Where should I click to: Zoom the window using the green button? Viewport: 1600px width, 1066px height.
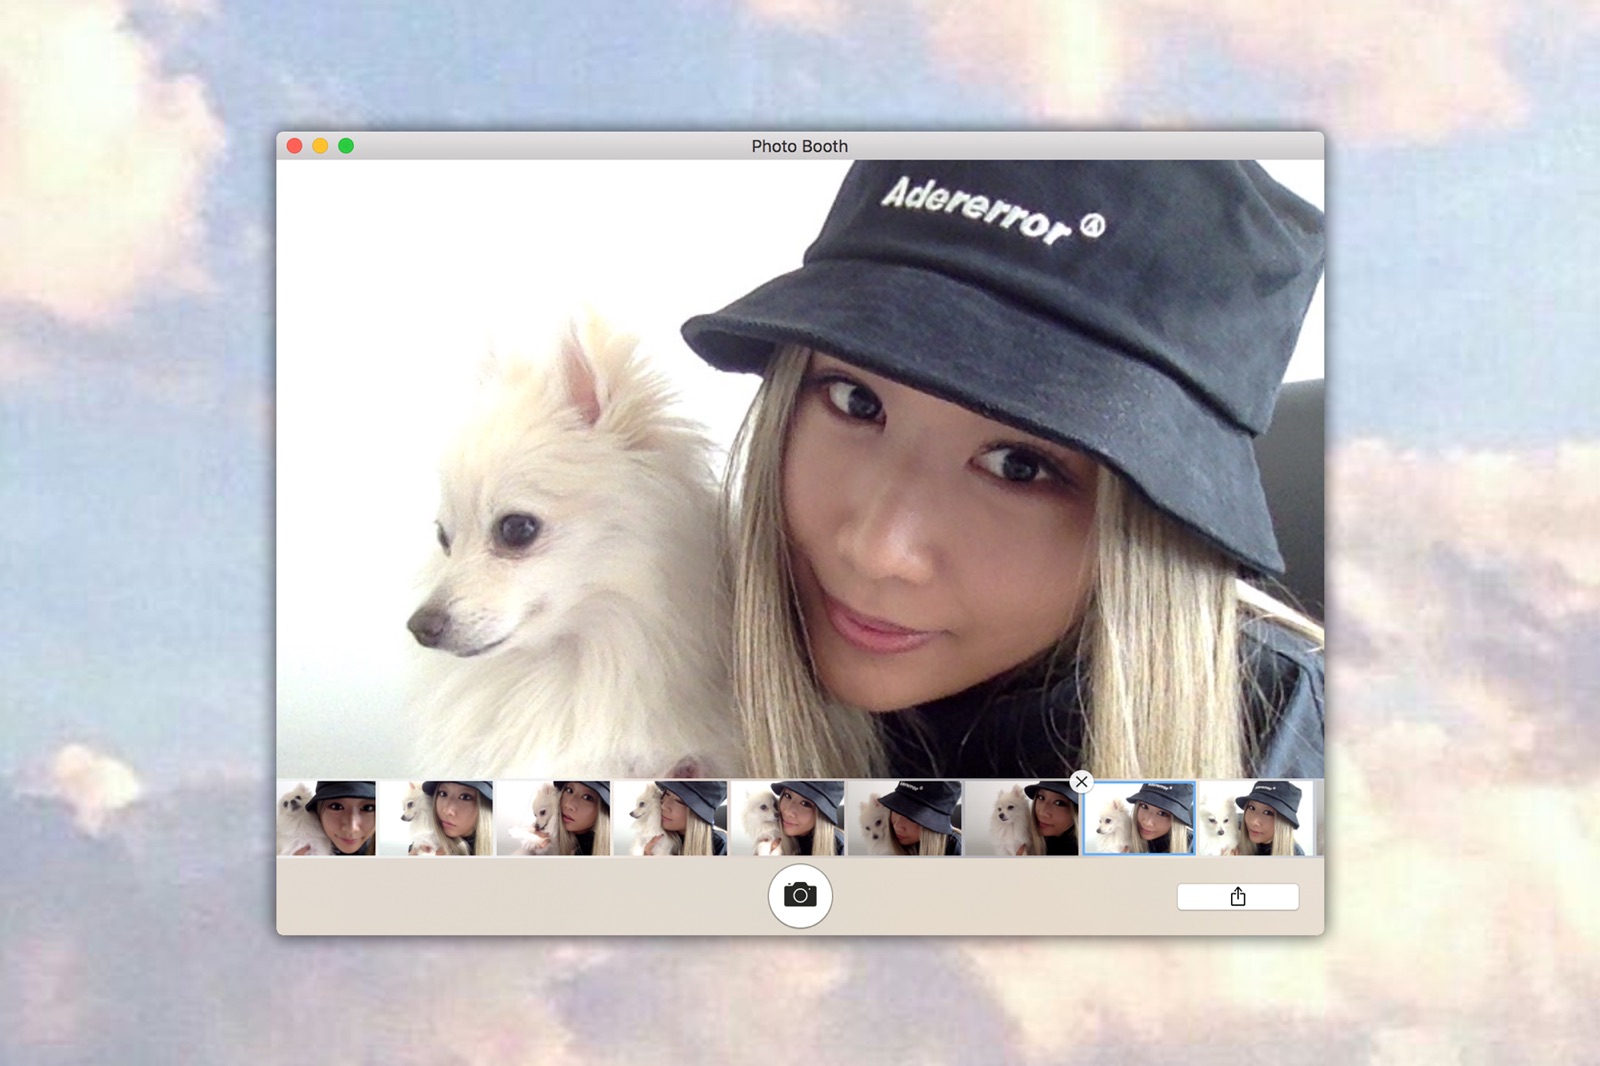pyautogui.click(x=346, y=146)
